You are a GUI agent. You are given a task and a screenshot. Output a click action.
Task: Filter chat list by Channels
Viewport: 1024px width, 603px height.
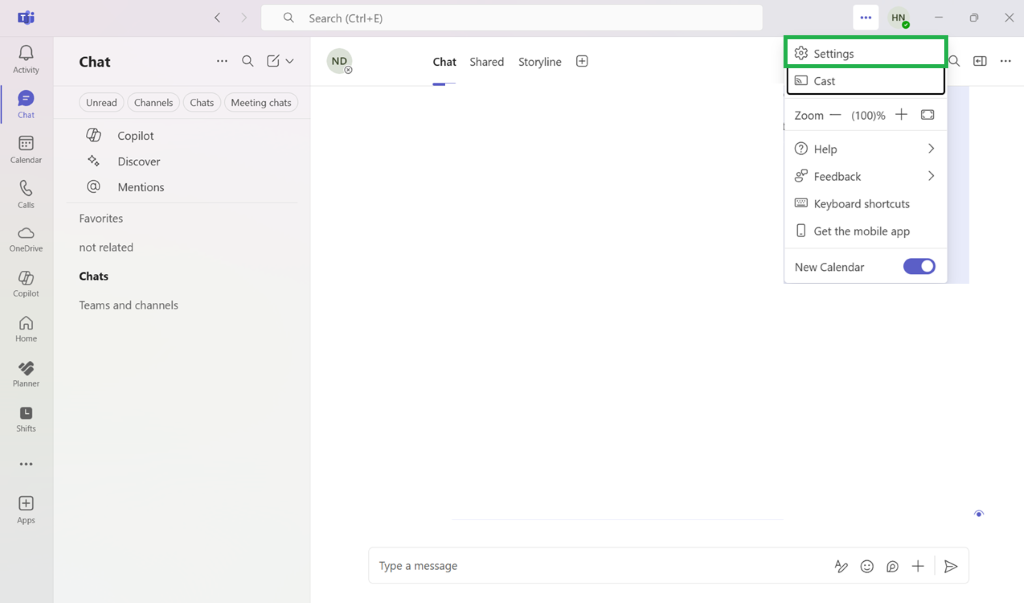pyautogui.click(x=153, y=103)
